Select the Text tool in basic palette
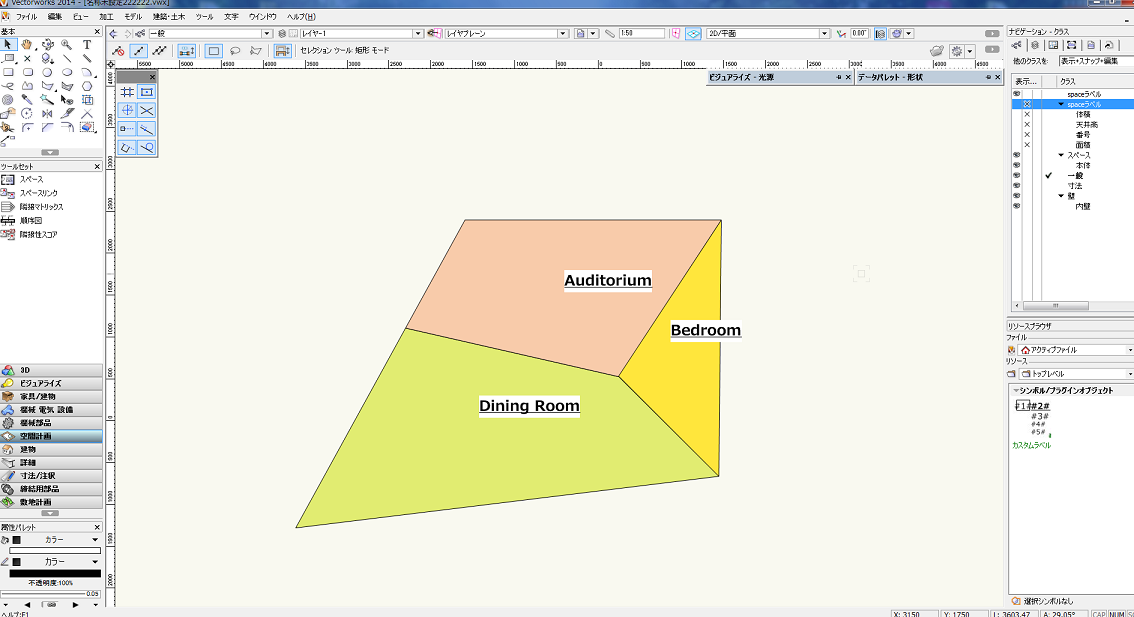 (88, 45)
